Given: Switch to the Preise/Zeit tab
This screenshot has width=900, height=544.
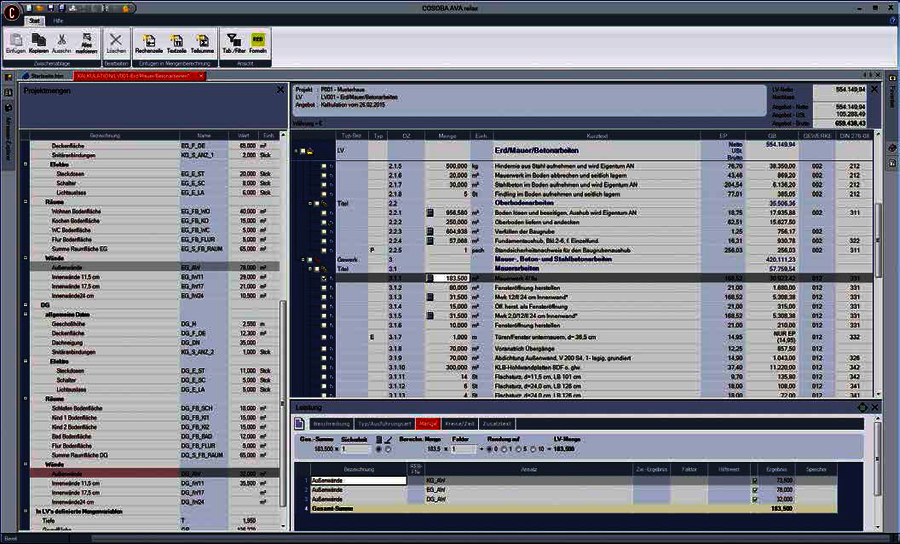Looking at the screenshot, I should pos(459,423).
